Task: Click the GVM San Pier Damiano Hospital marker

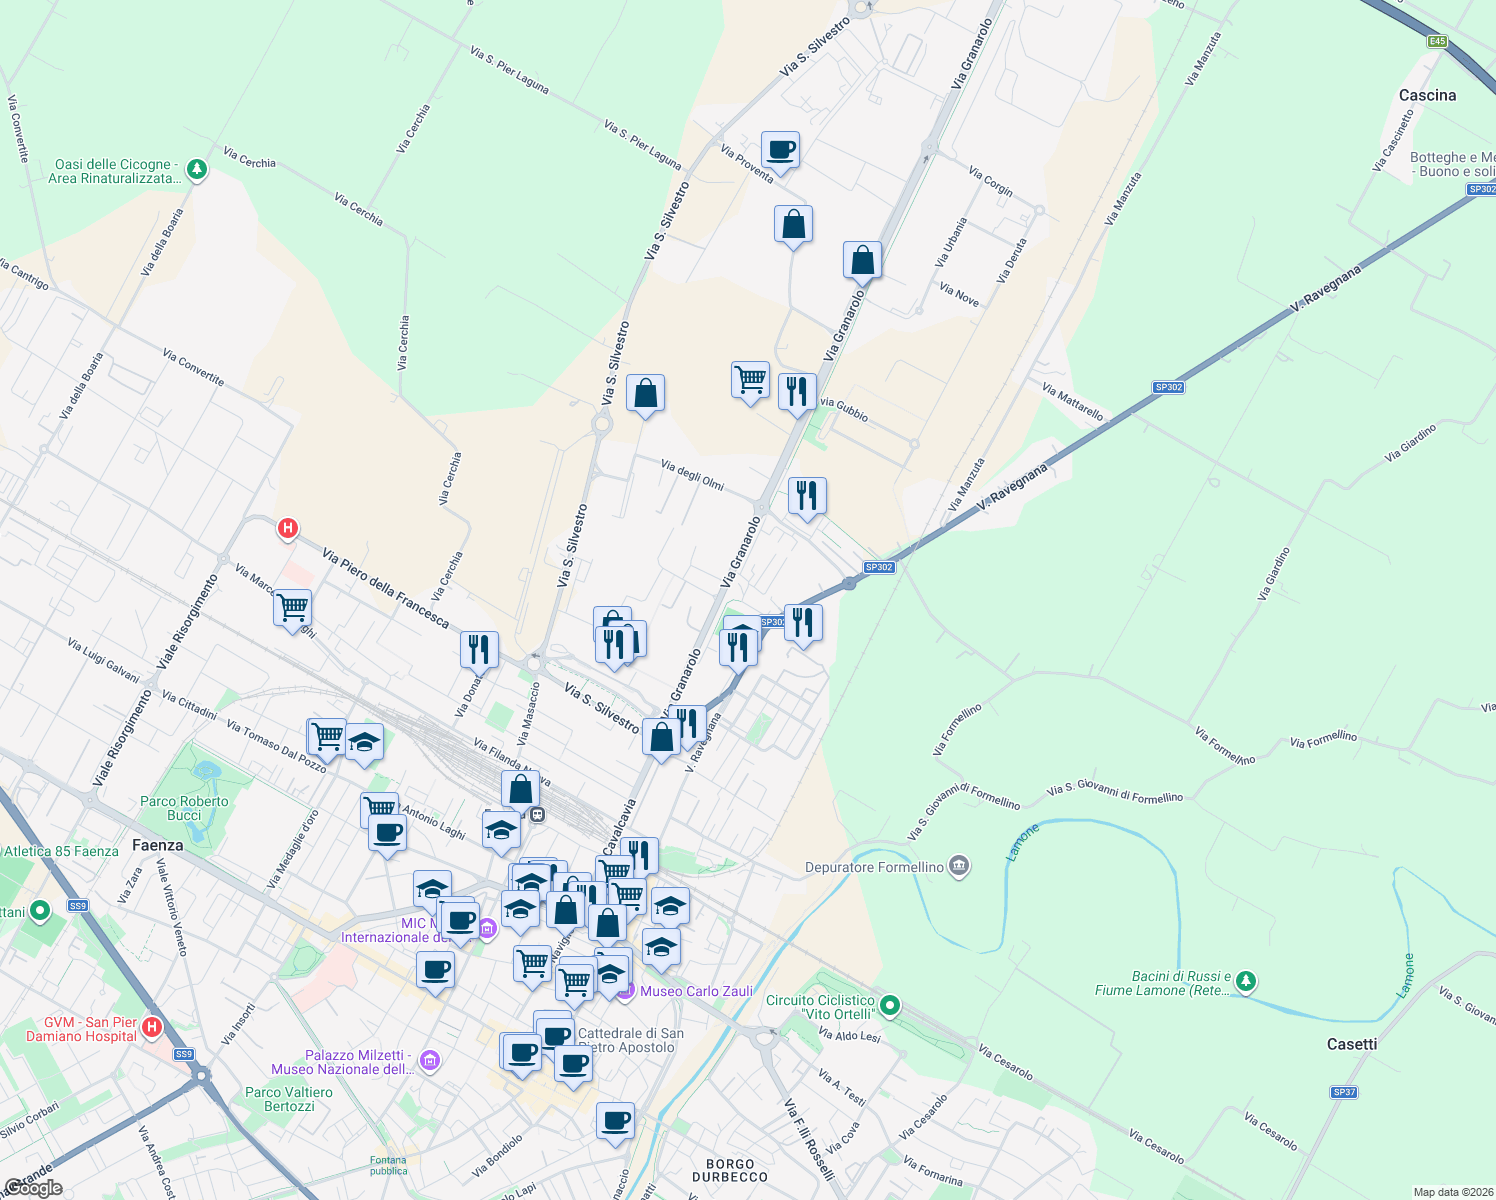Action: point(151,1026)
